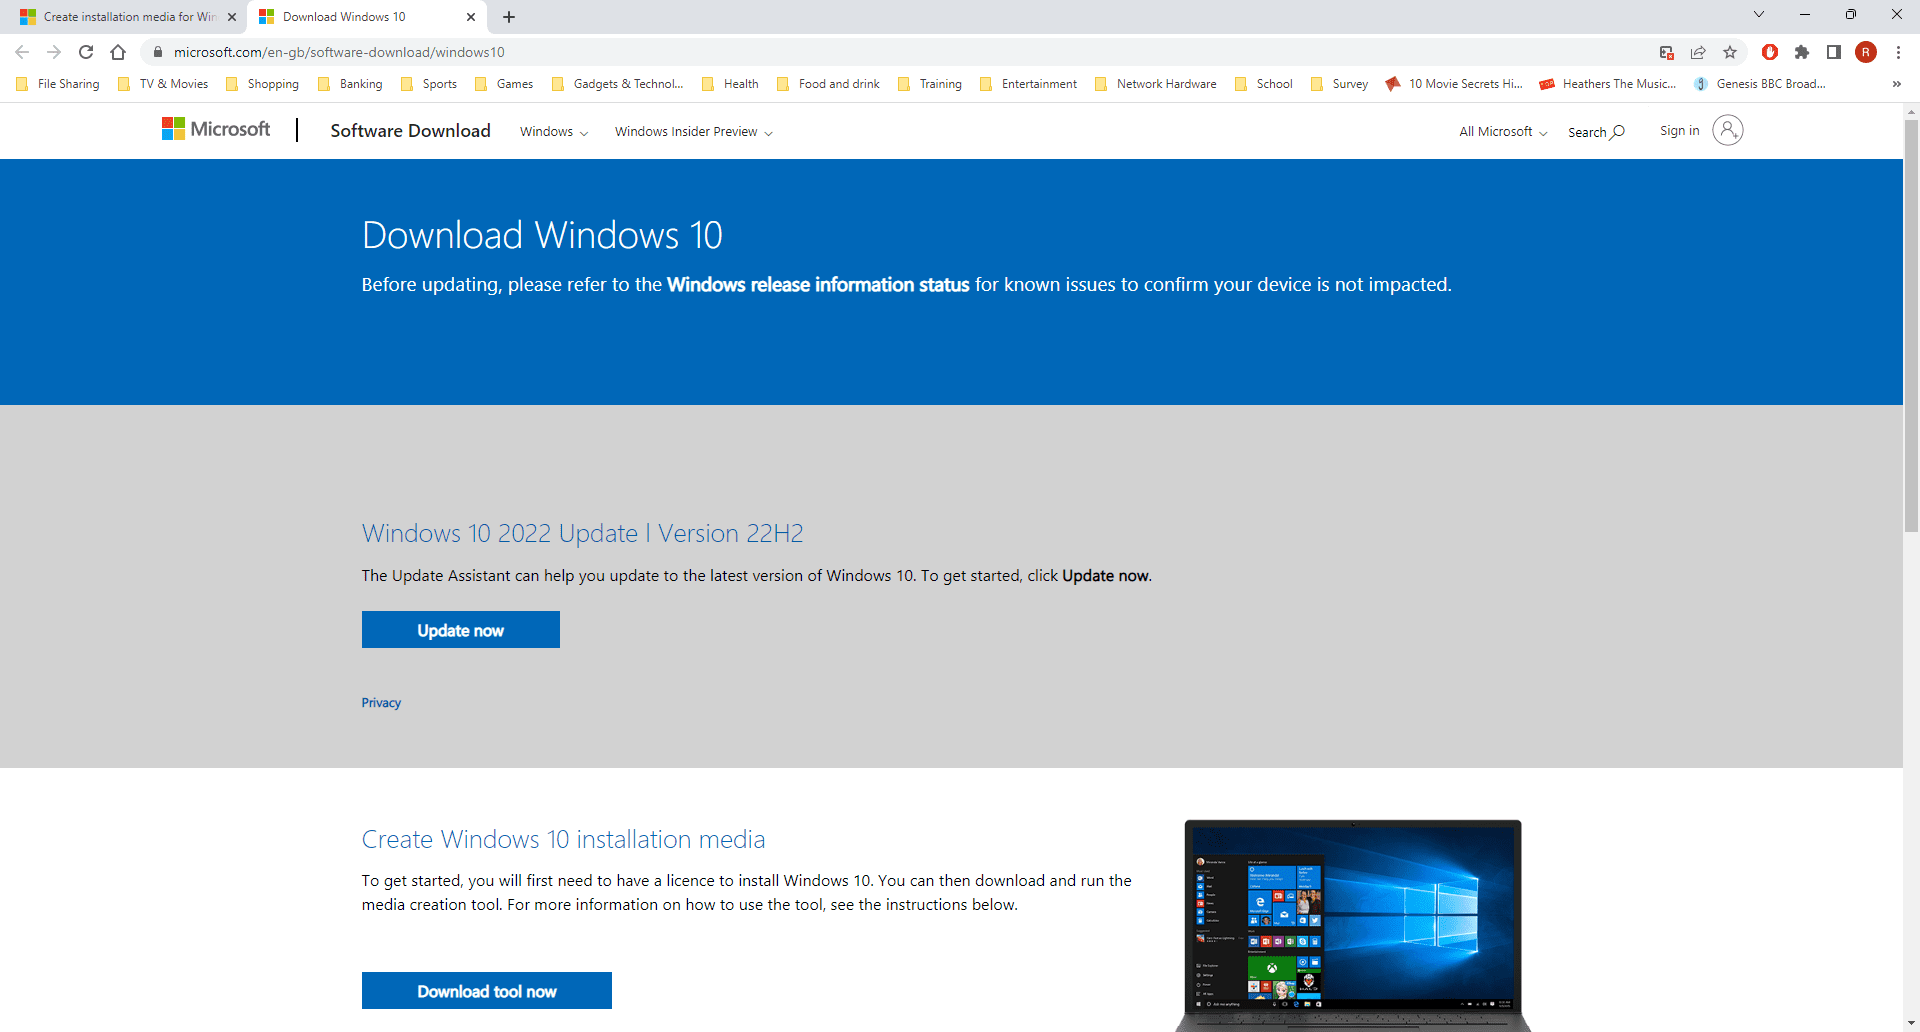Open the red R profile avatar
This screenshot has width=1920, height=1032.
click(1866, 52)
